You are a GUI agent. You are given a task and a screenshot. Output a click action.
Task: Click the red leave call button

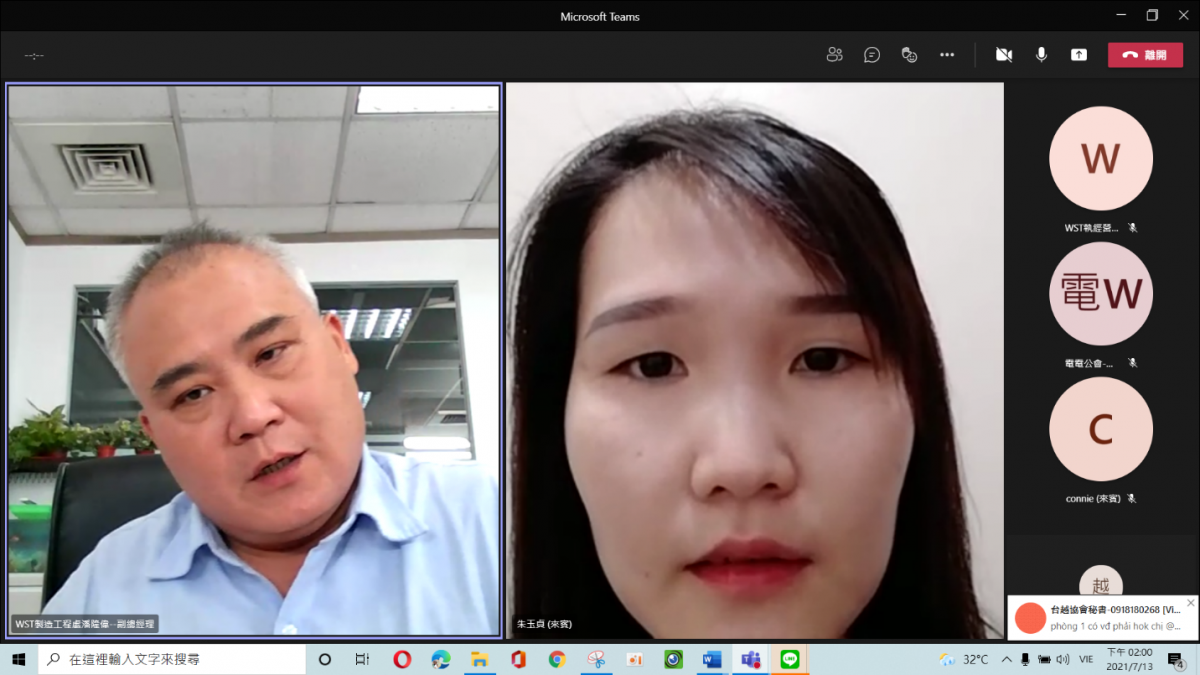[x=1145, y=55]
